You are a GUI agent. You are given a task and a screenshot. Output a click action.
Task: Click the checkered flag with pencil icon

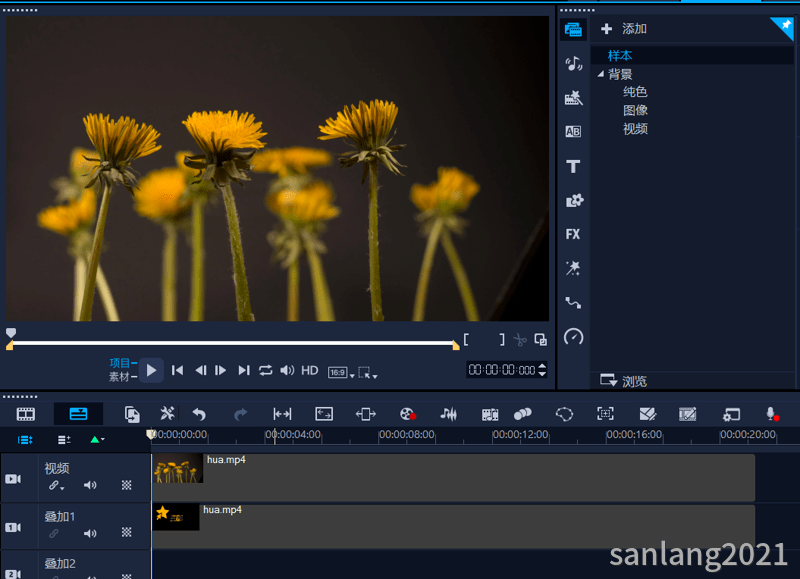pos(647,414)
